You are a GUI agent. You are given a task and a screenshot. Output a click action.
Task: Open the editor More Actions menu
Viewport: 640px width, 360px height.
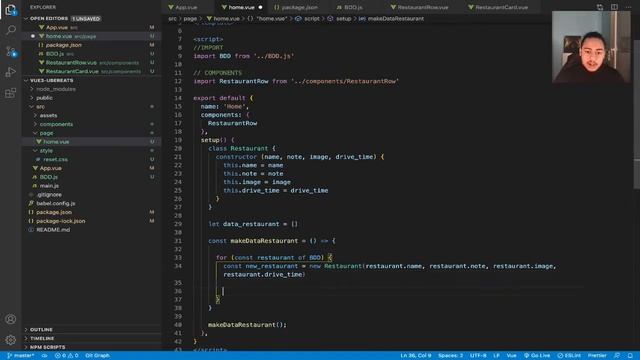tap(629, 7)
